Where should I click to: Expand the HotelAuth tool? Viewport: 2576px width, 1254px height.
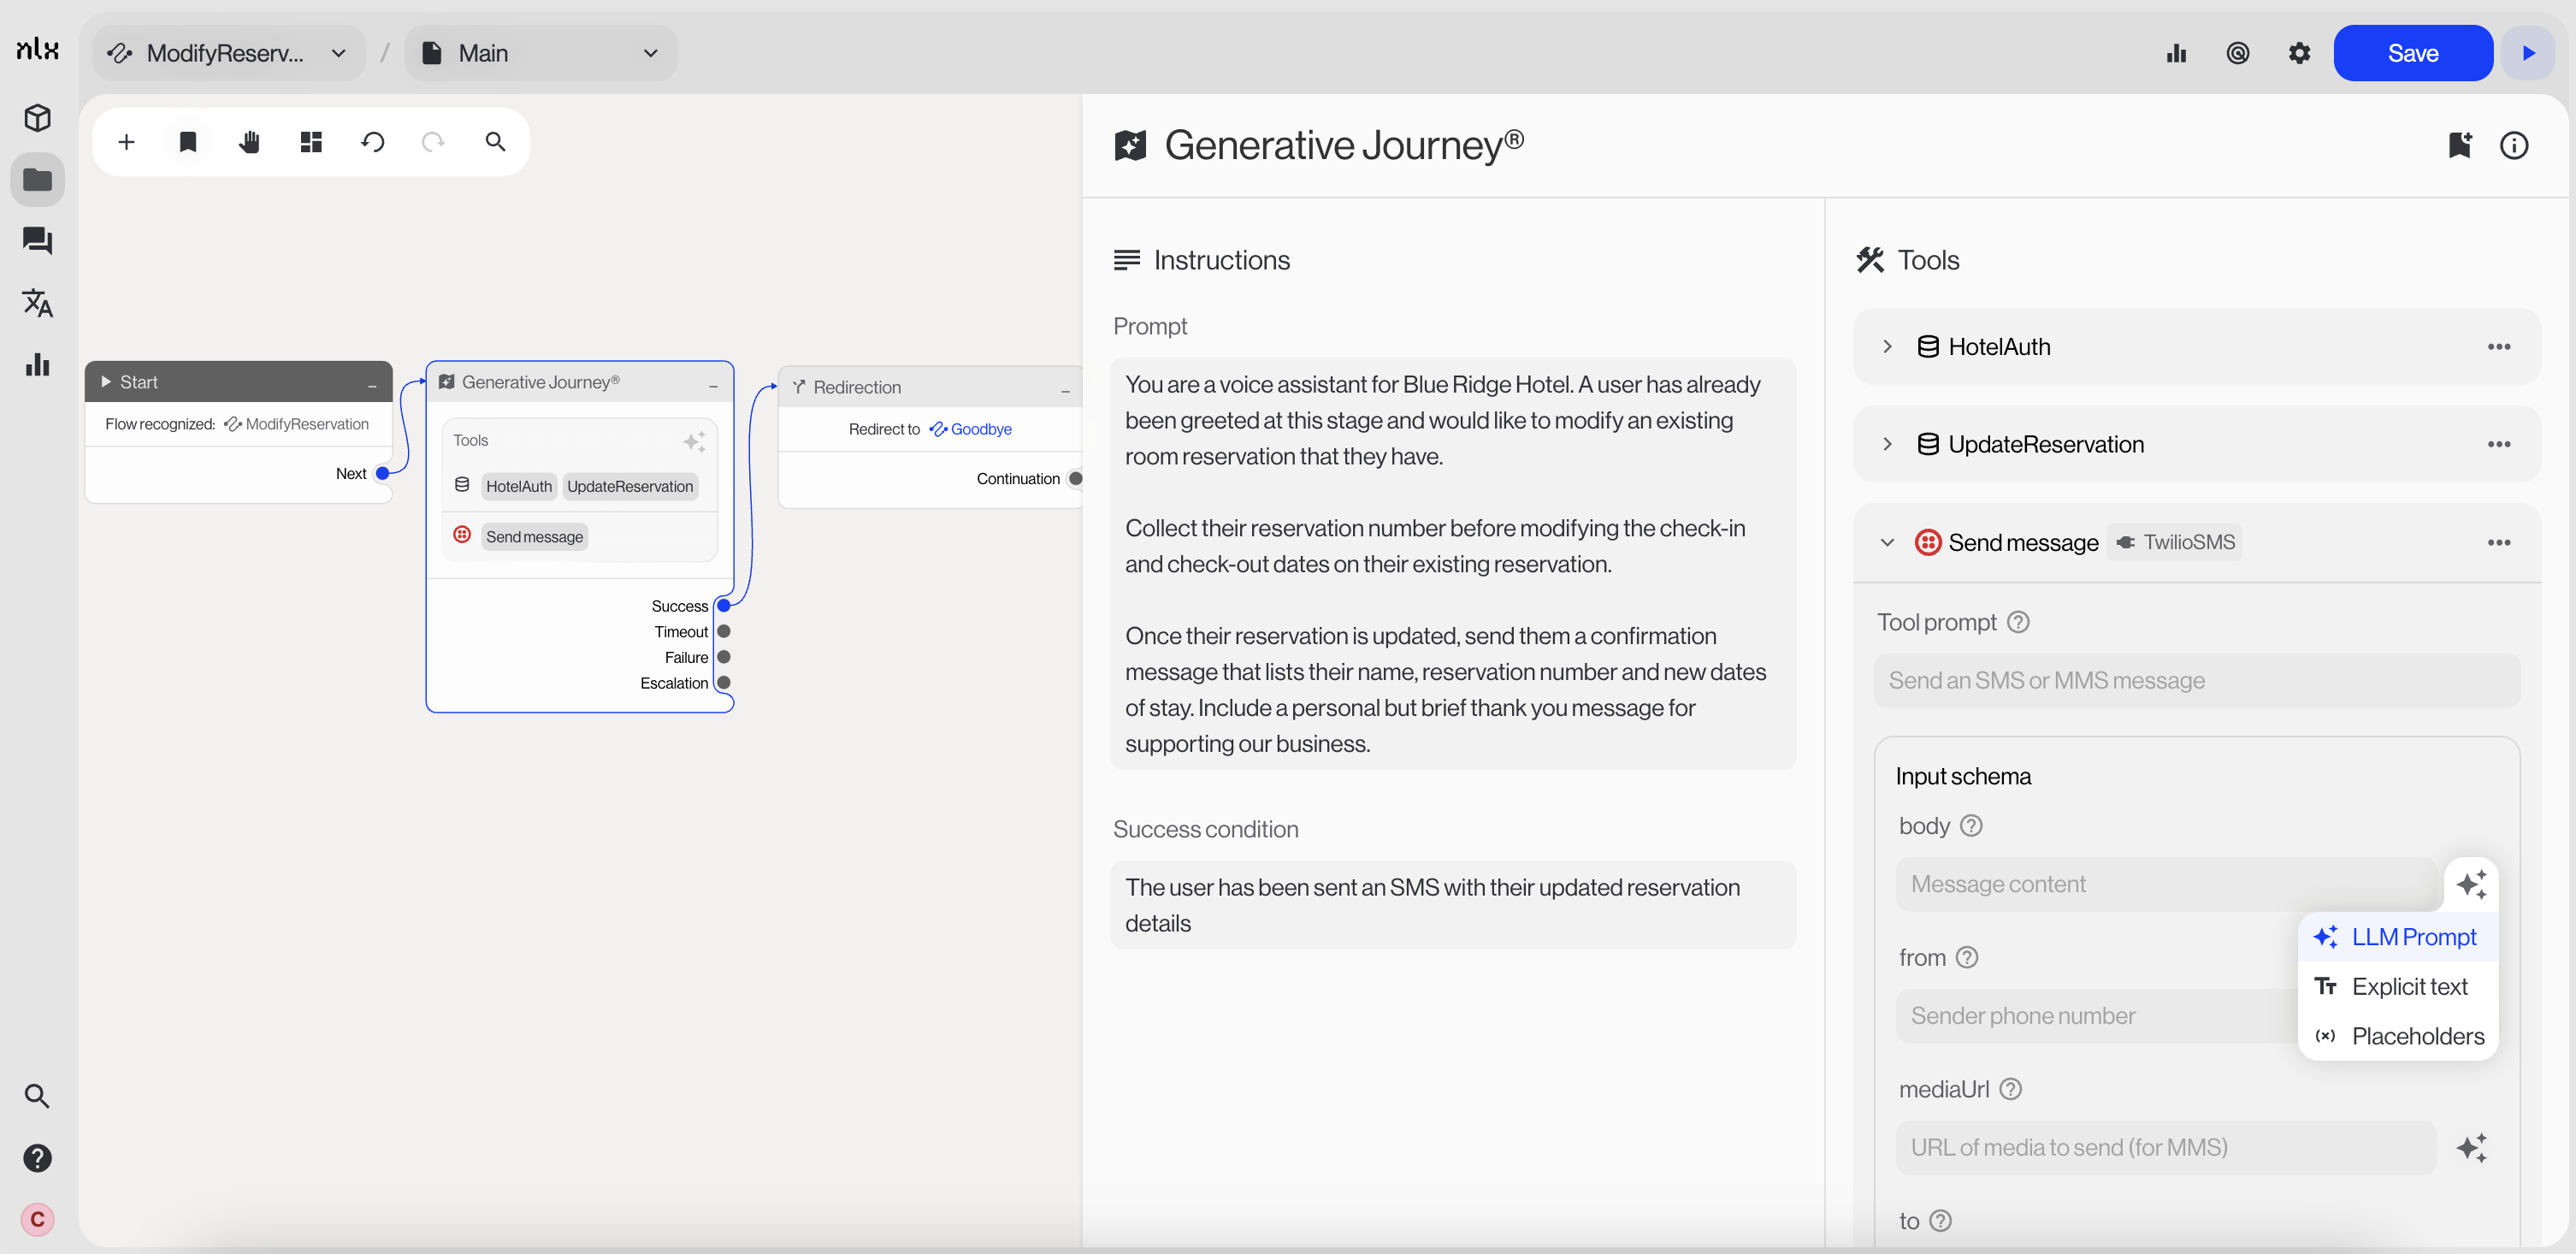pyautogui.click(x=1887, y=347)
